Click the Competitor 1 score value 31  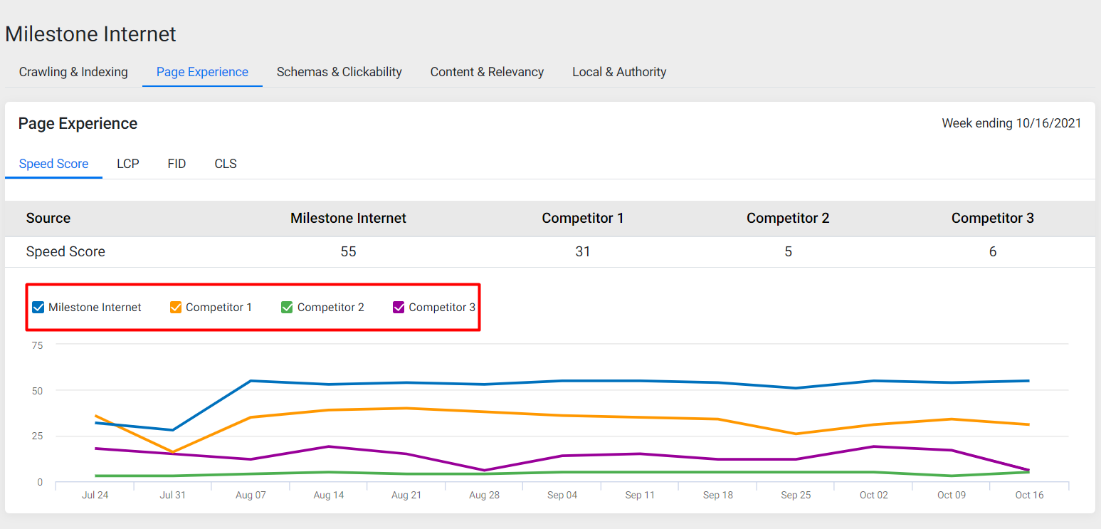(583, 252)
